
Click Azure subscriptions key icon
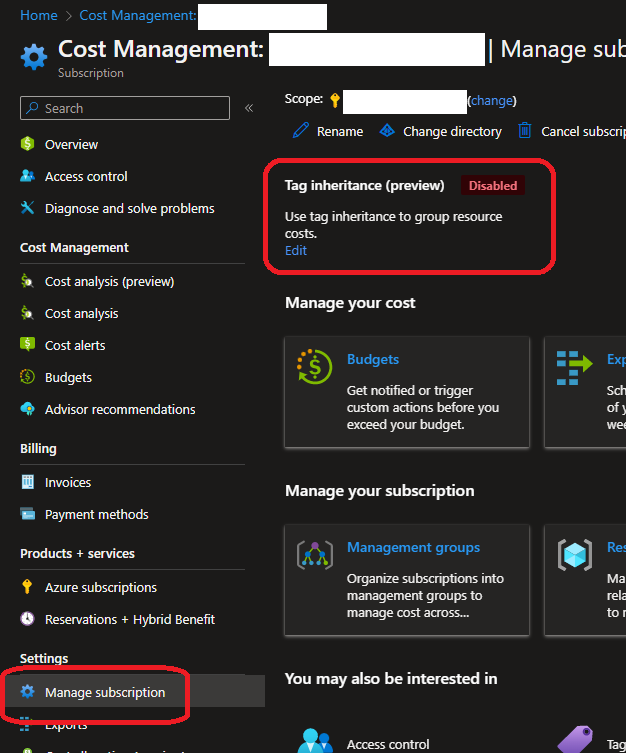[27, 586]
